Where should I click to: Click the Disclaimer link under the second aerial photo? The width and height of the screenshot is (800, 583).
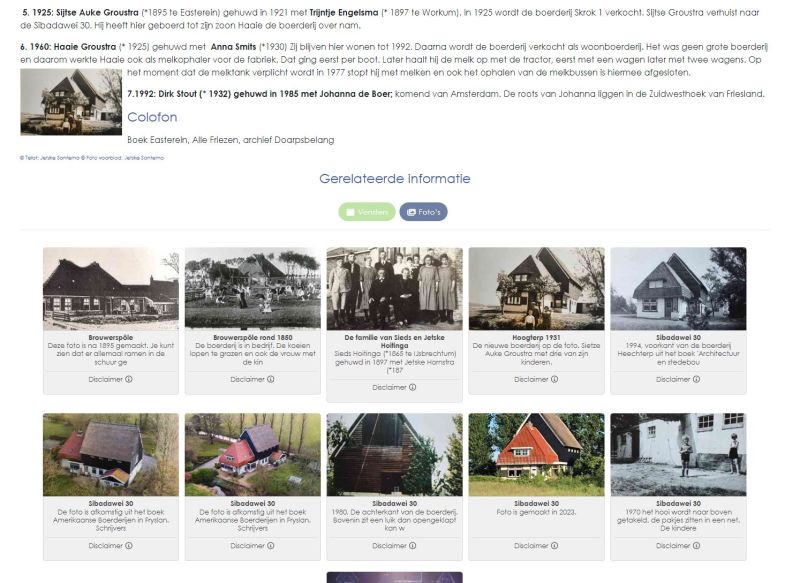pyautogui.click(x=252, y=546)
